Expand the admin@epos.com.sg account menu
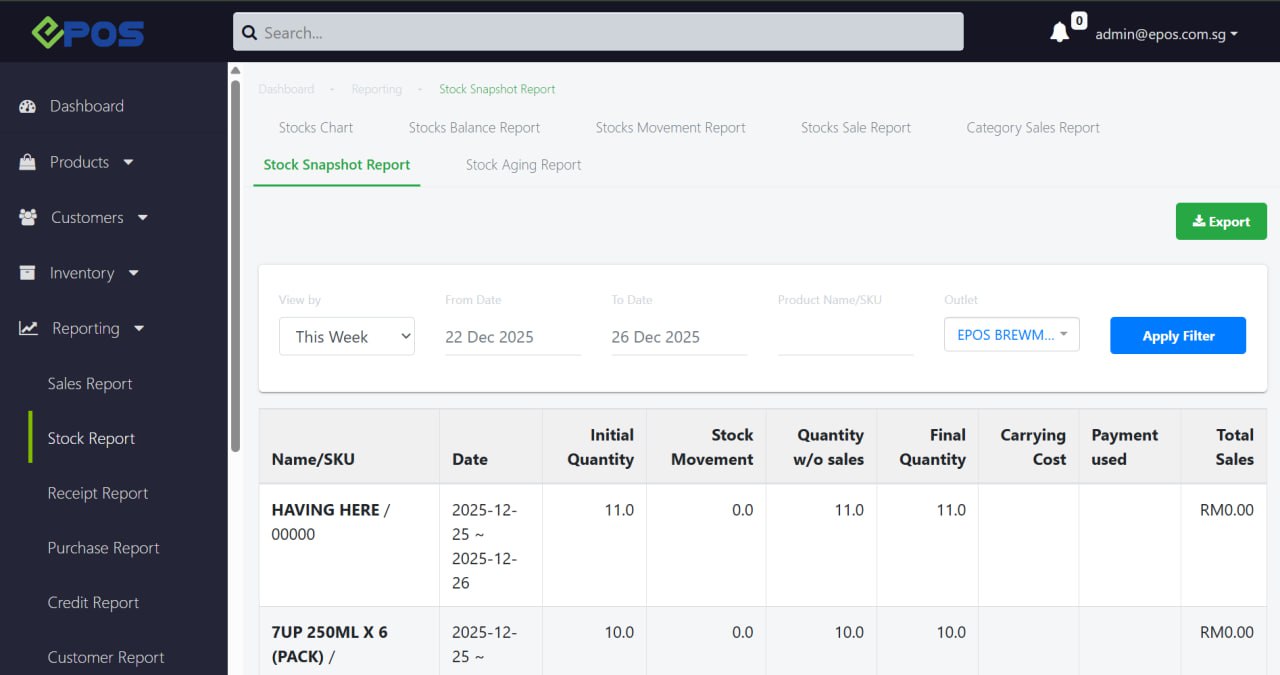Screen dimensions: 1280x675 (x=1166, y=34)
